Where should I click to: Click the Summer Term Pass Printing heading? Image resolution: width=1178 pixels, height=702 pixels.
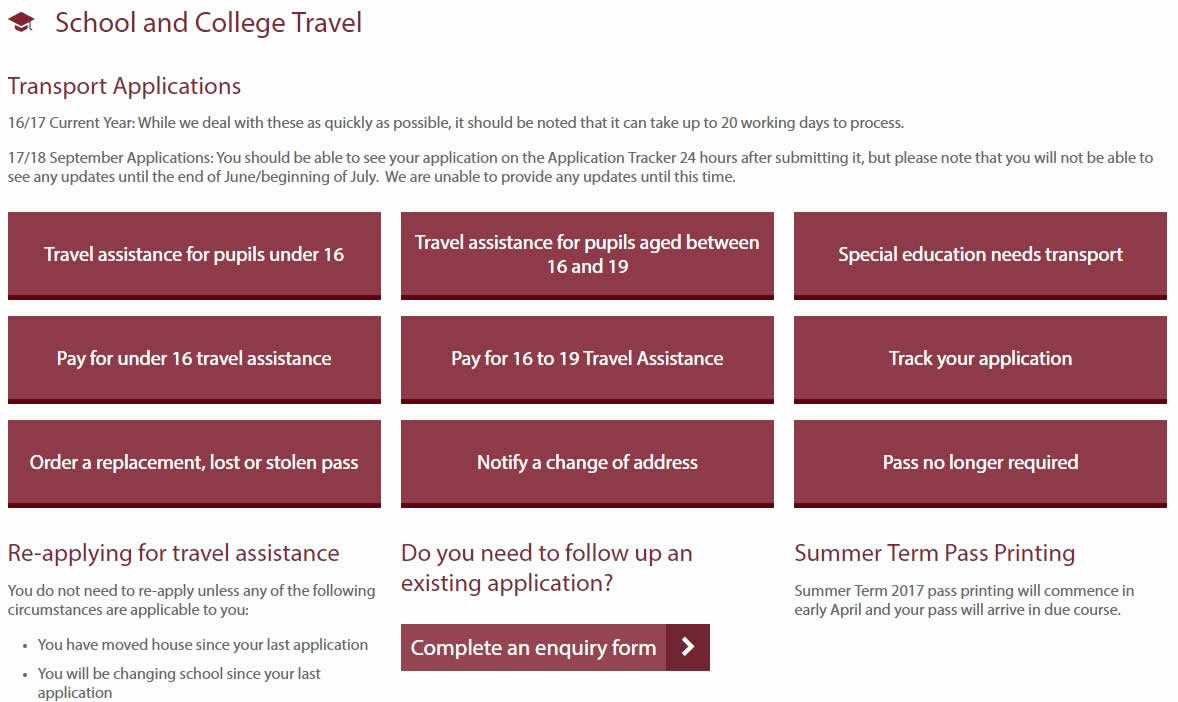pos(935,553)
